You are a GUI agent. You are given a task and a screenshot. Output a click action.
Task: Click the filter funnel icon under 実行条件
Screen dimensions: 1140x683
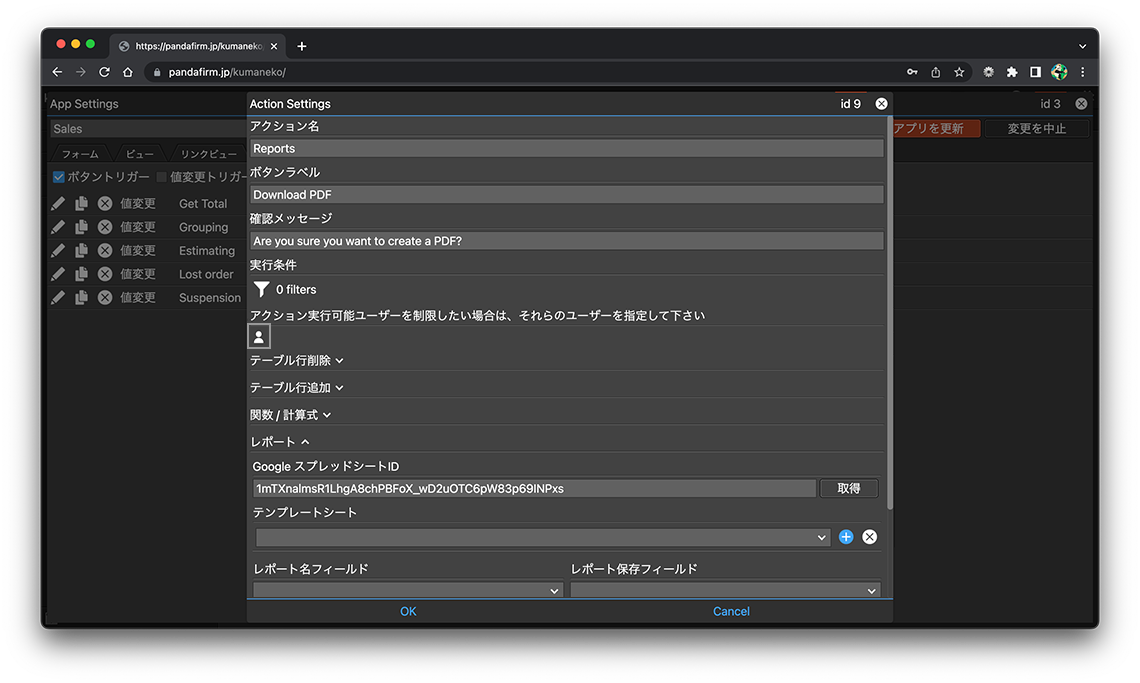coord(261,289)
